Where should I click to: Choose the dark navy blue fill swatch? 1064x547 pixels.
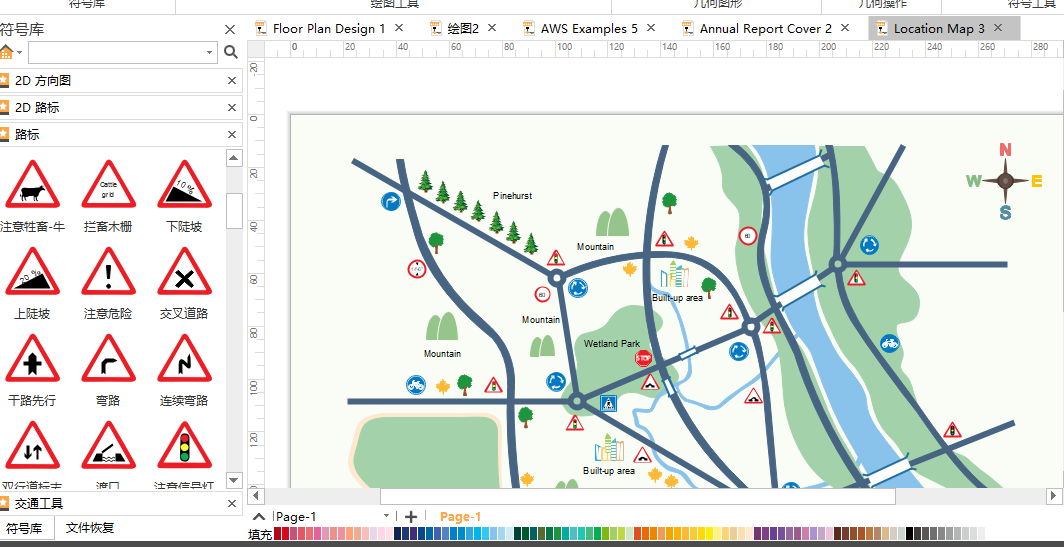point(398,533)
